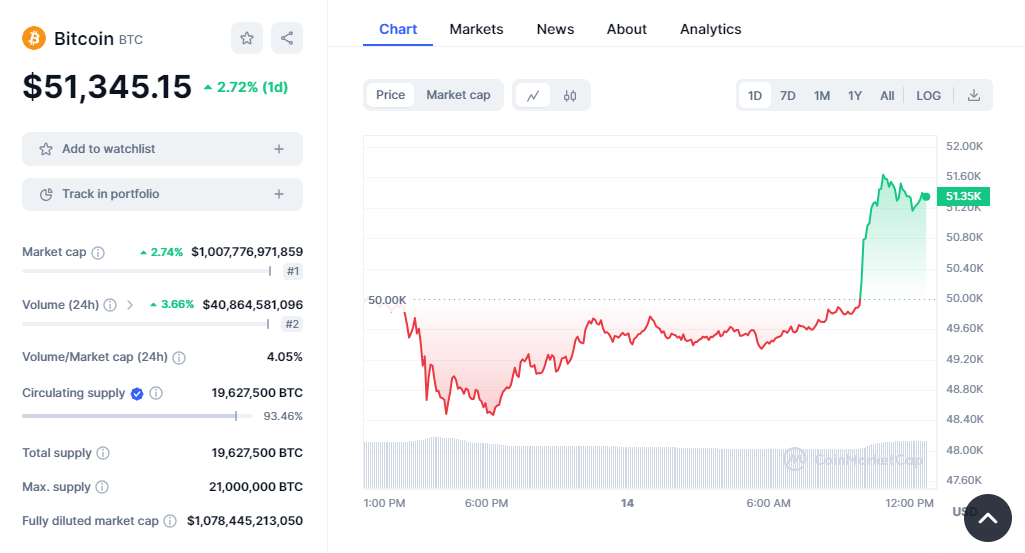The height and width of the screenshot is (553, 1025).
Task: Open the Markets tab
Action: (477, 29)
